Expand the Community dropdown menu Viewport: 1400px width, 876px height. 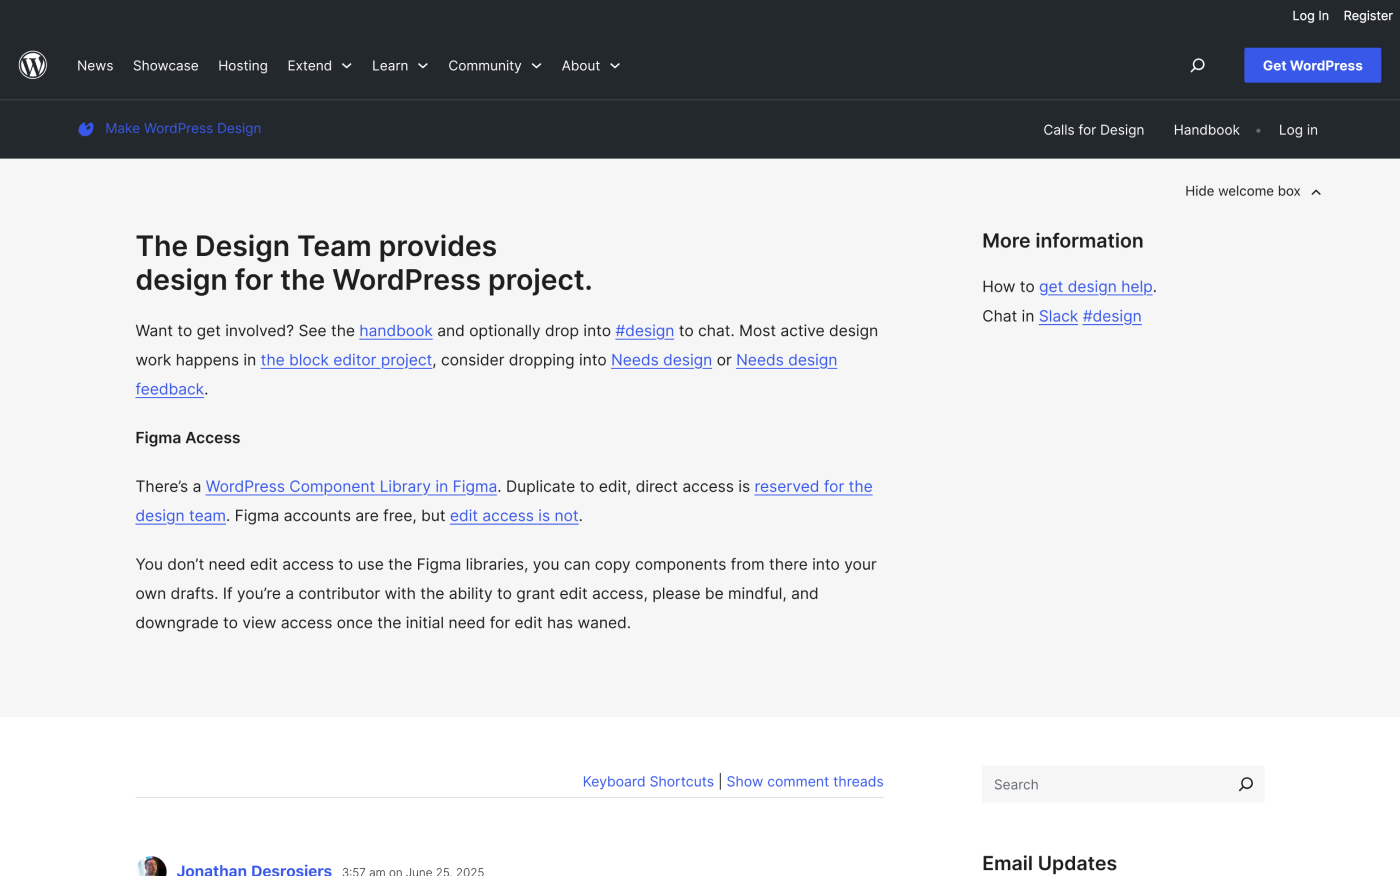point(494,65)
